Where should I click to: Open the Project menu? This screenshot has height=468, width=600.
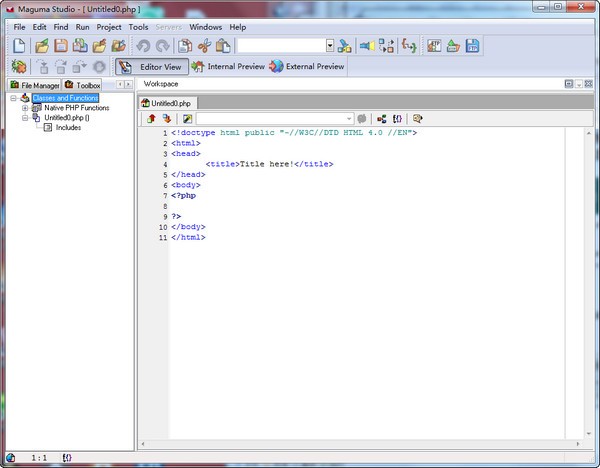[109, 27]
